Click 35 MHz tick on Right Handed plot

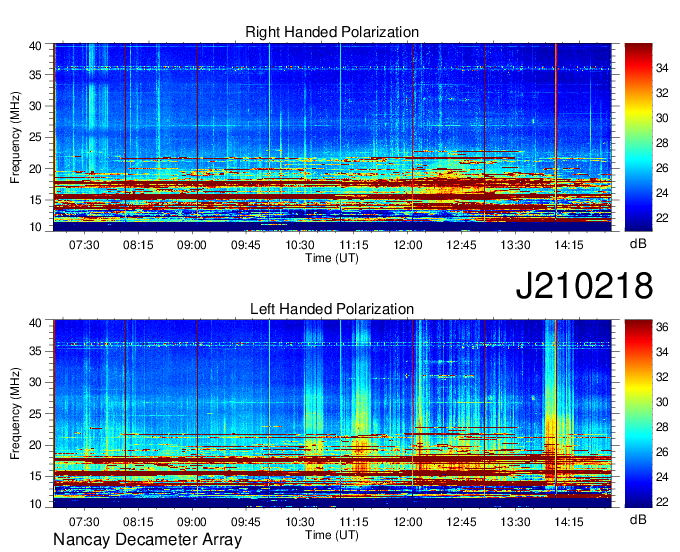pos(36,75)
